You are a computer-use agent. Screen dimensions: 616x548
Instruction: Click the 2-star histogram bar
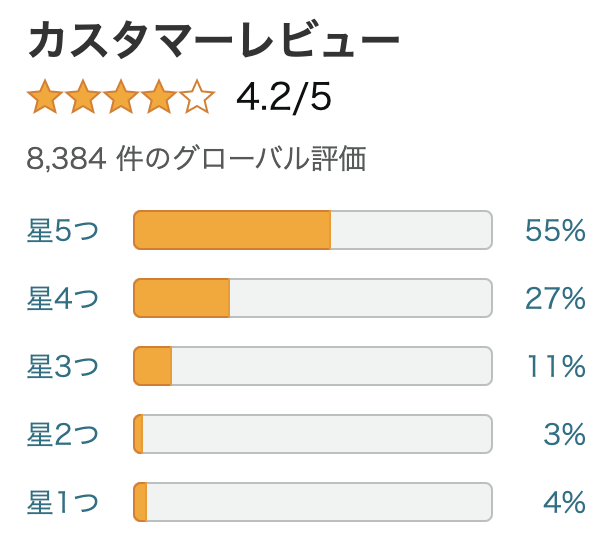coord(313,434)
